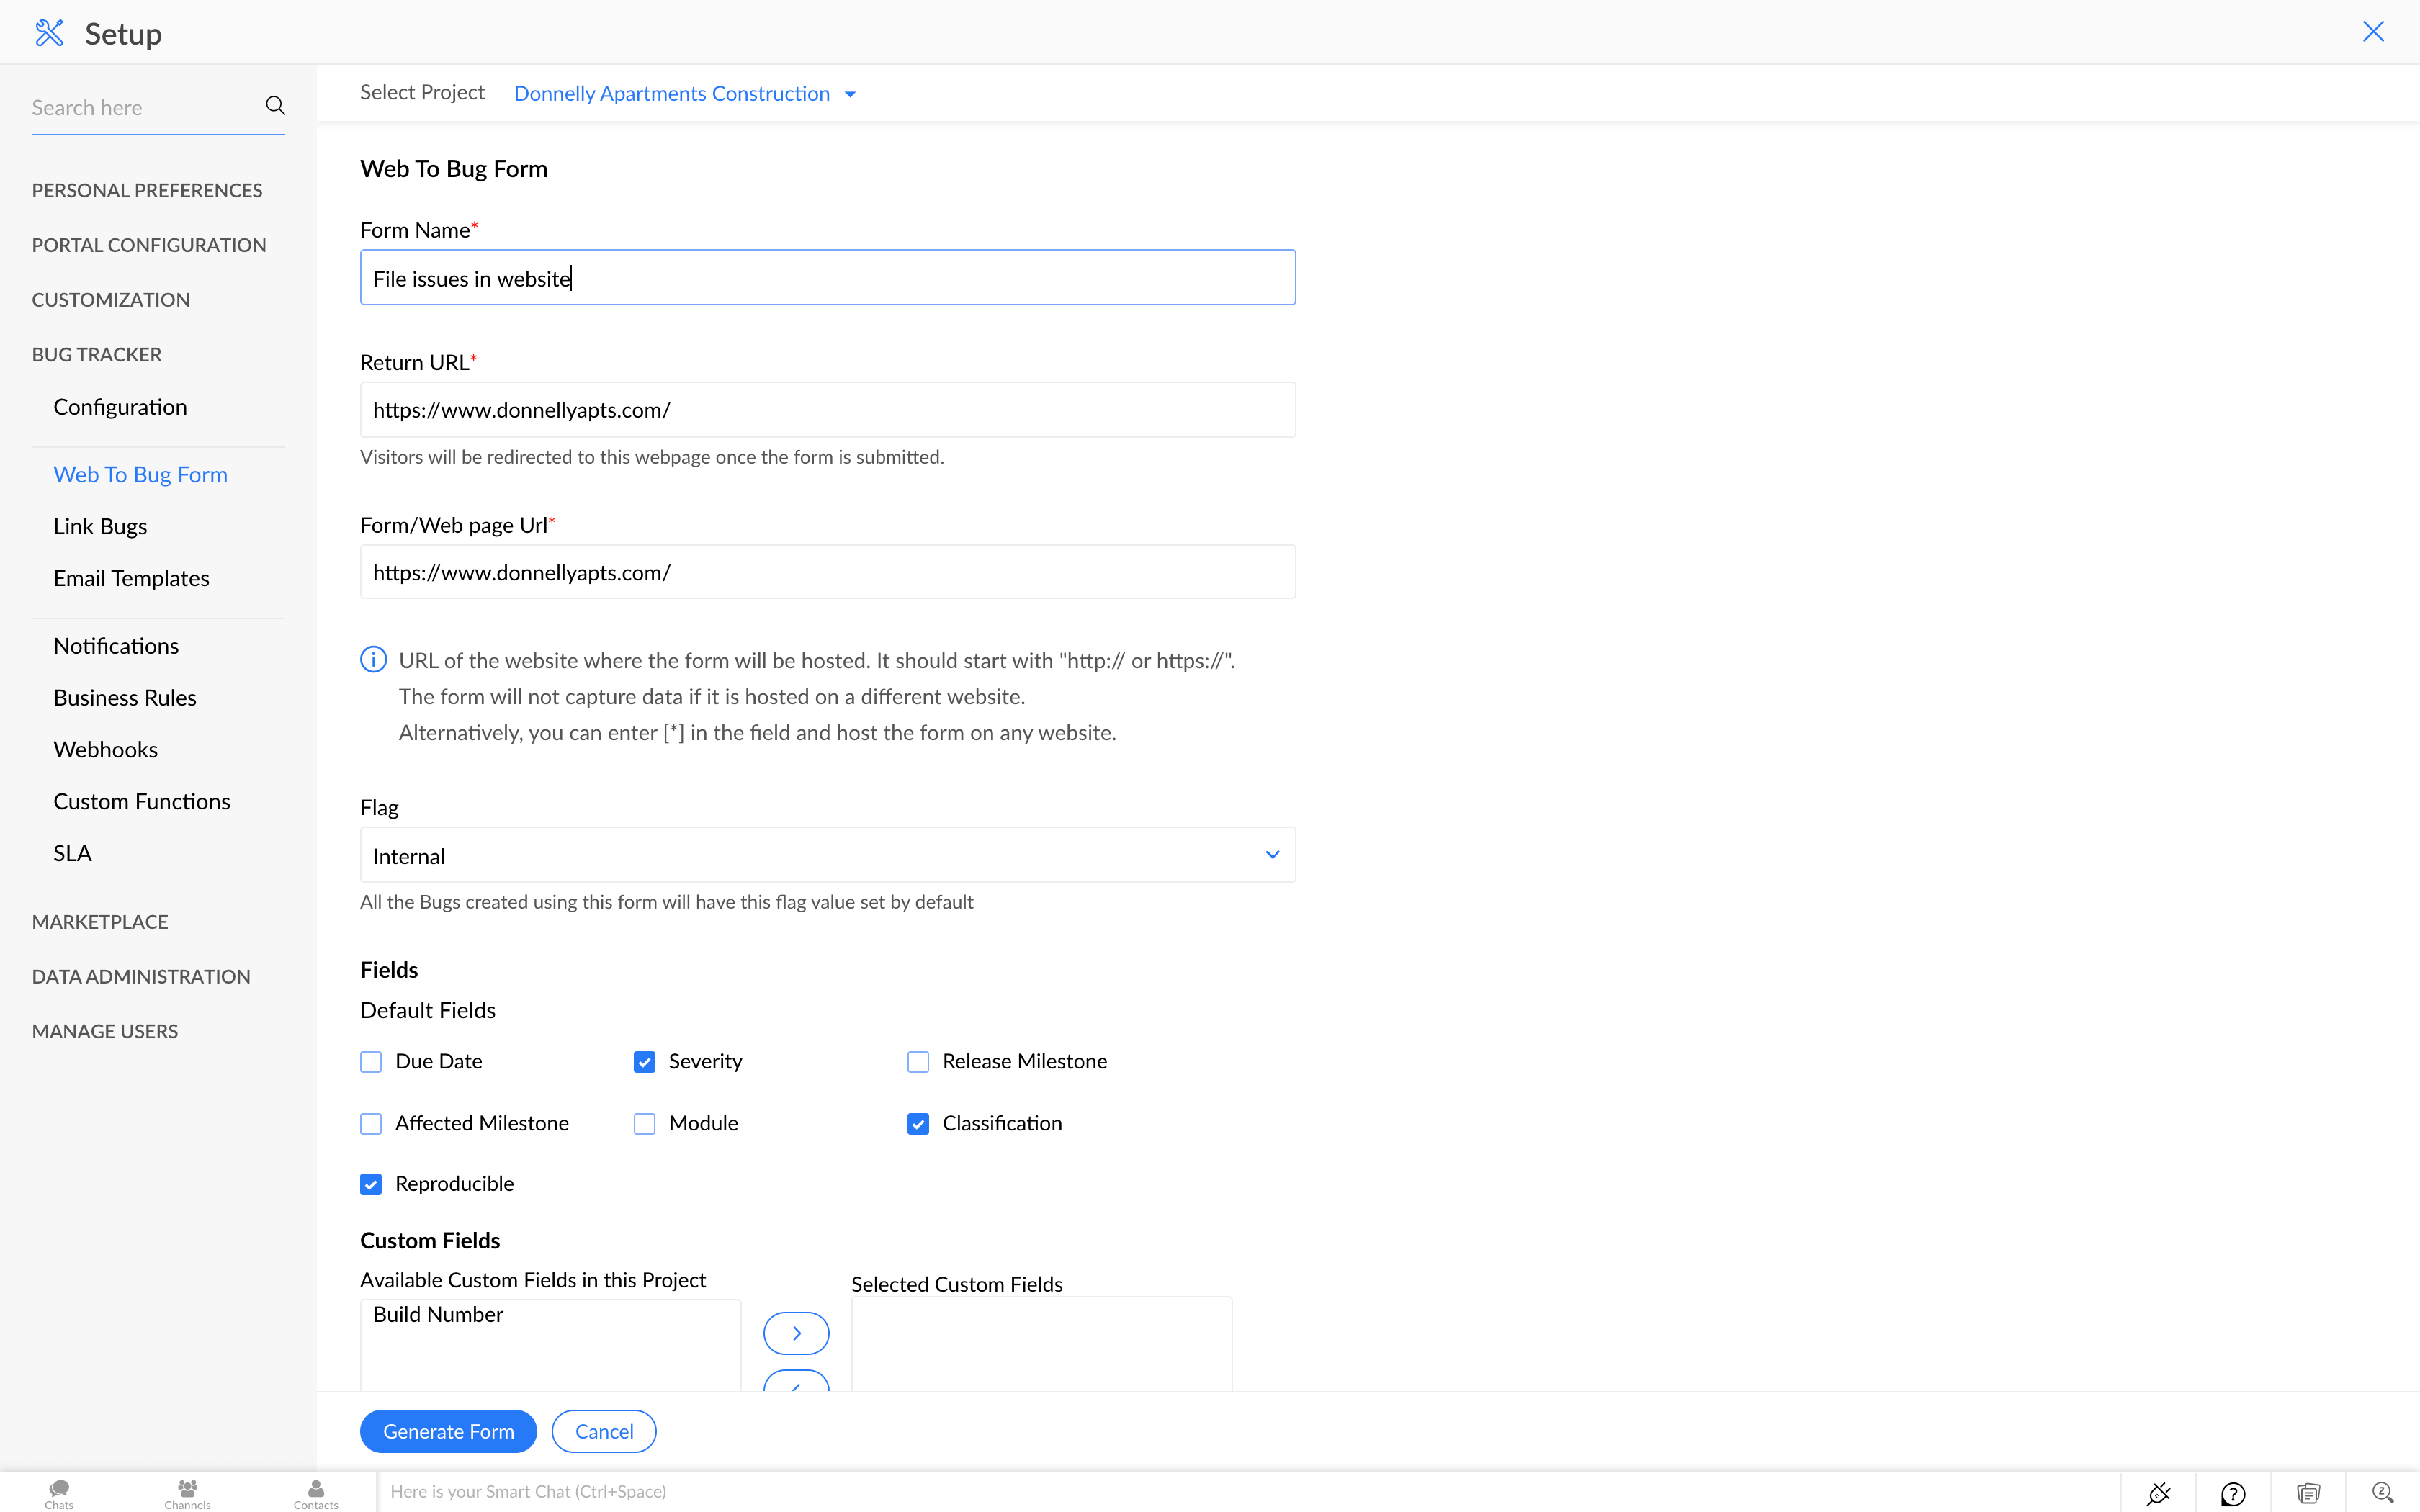Click inside Selected Custom Fields list box

(1041, 1345)
